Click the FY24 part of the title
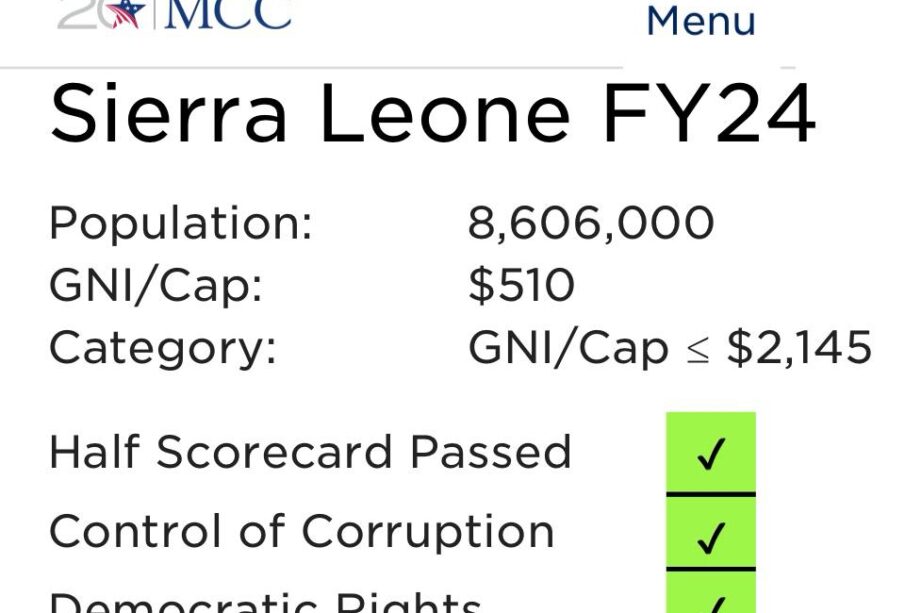 pos(709,113)
